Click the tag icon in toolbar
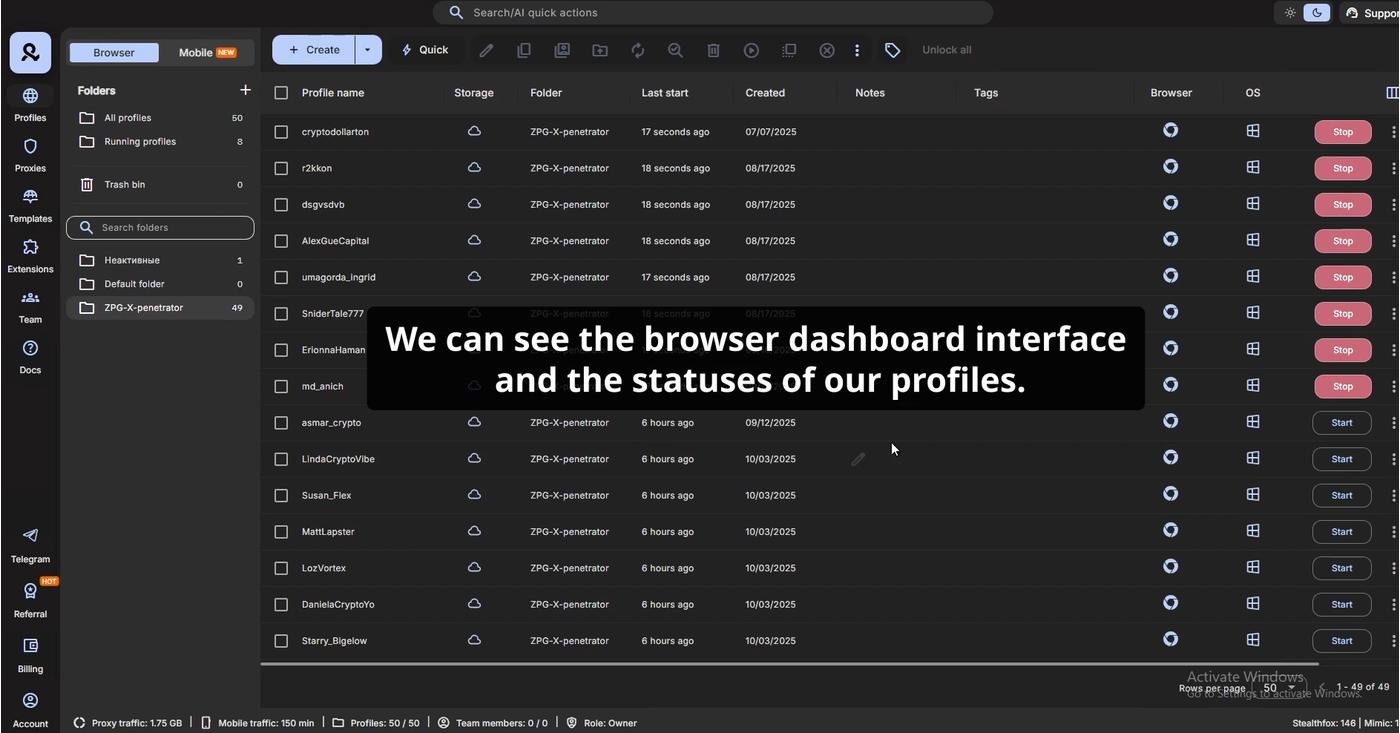This screenshot has width=1400, height=733. (x=892, y=50)
